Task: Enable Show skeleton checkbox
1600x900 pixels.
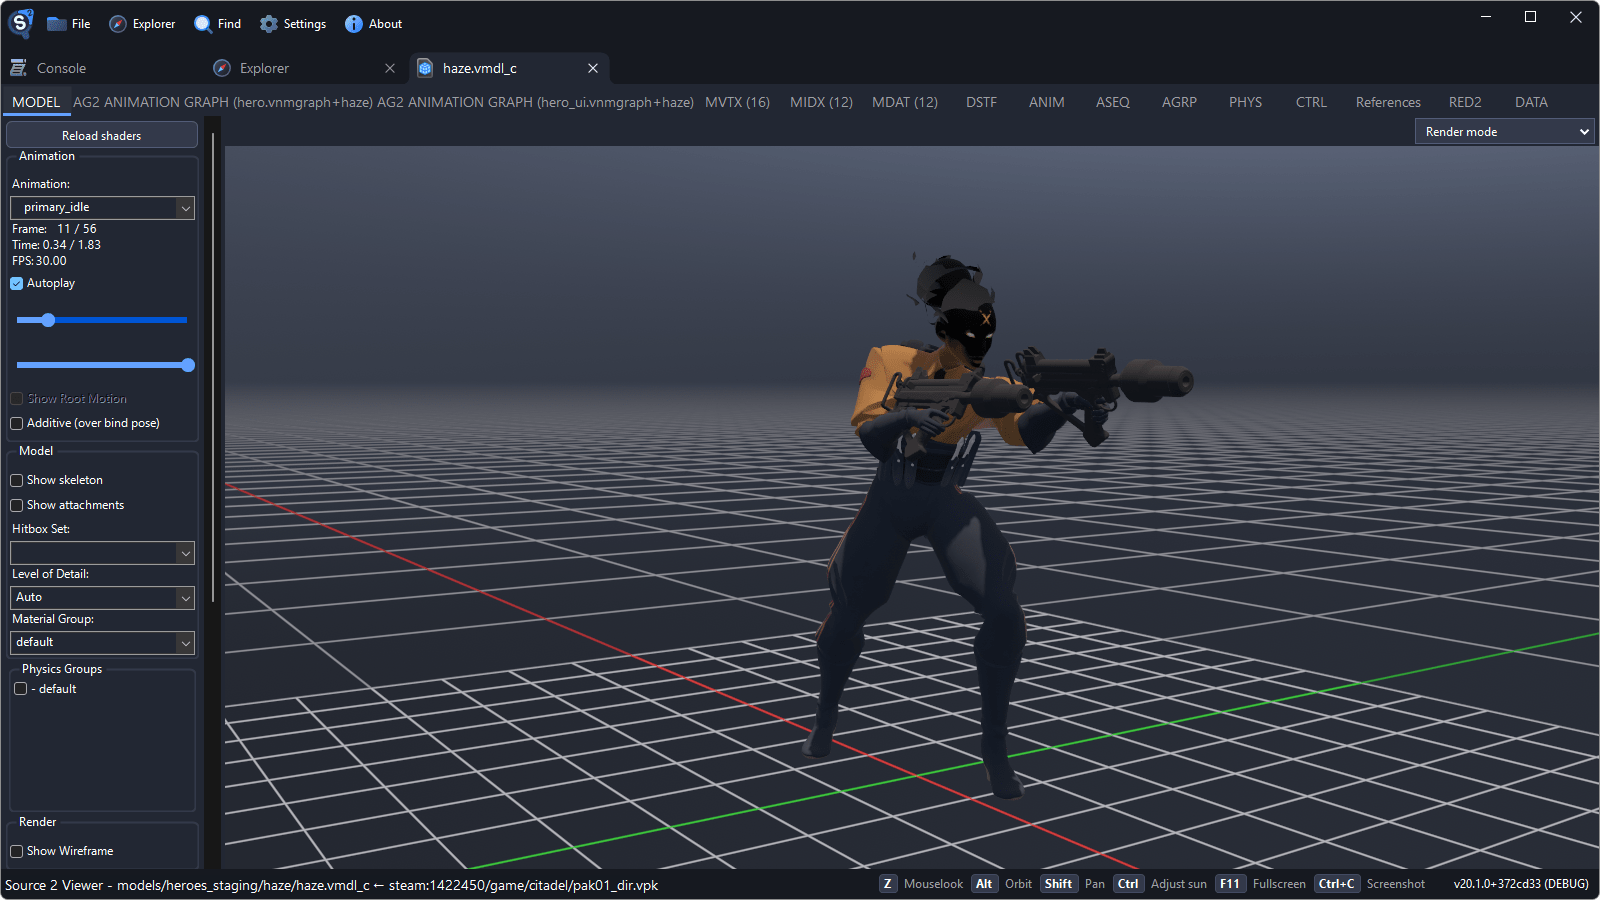Action: tap(17, 481)
